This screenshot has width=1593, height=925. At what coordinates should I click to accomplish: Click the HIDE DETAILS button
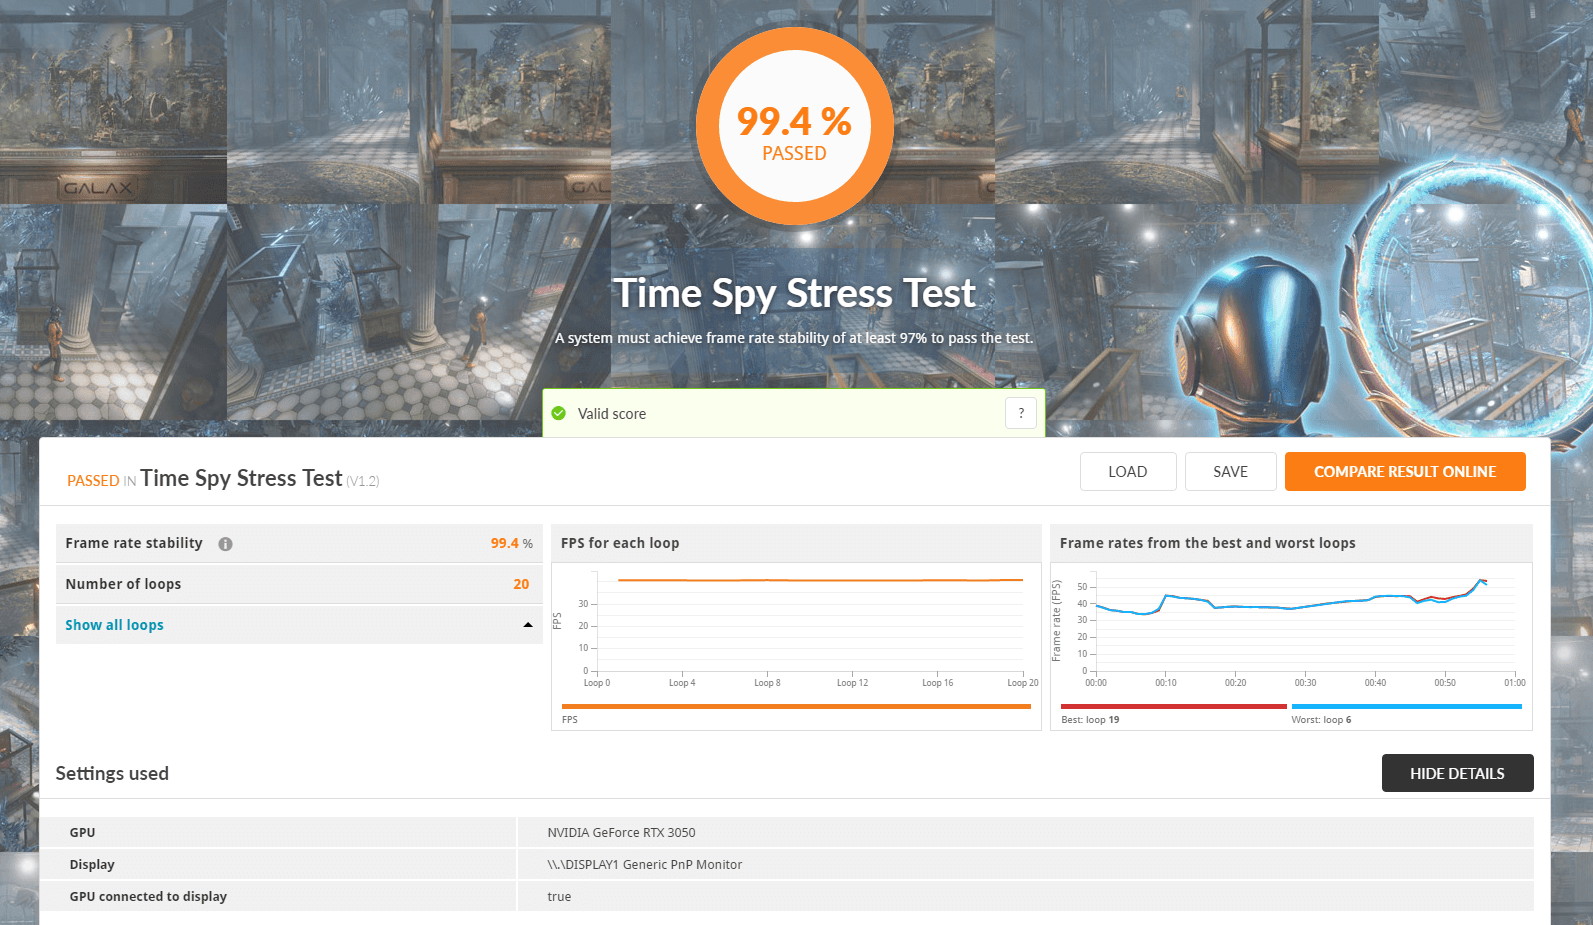pyautogui.click(x=1457, y=773)
